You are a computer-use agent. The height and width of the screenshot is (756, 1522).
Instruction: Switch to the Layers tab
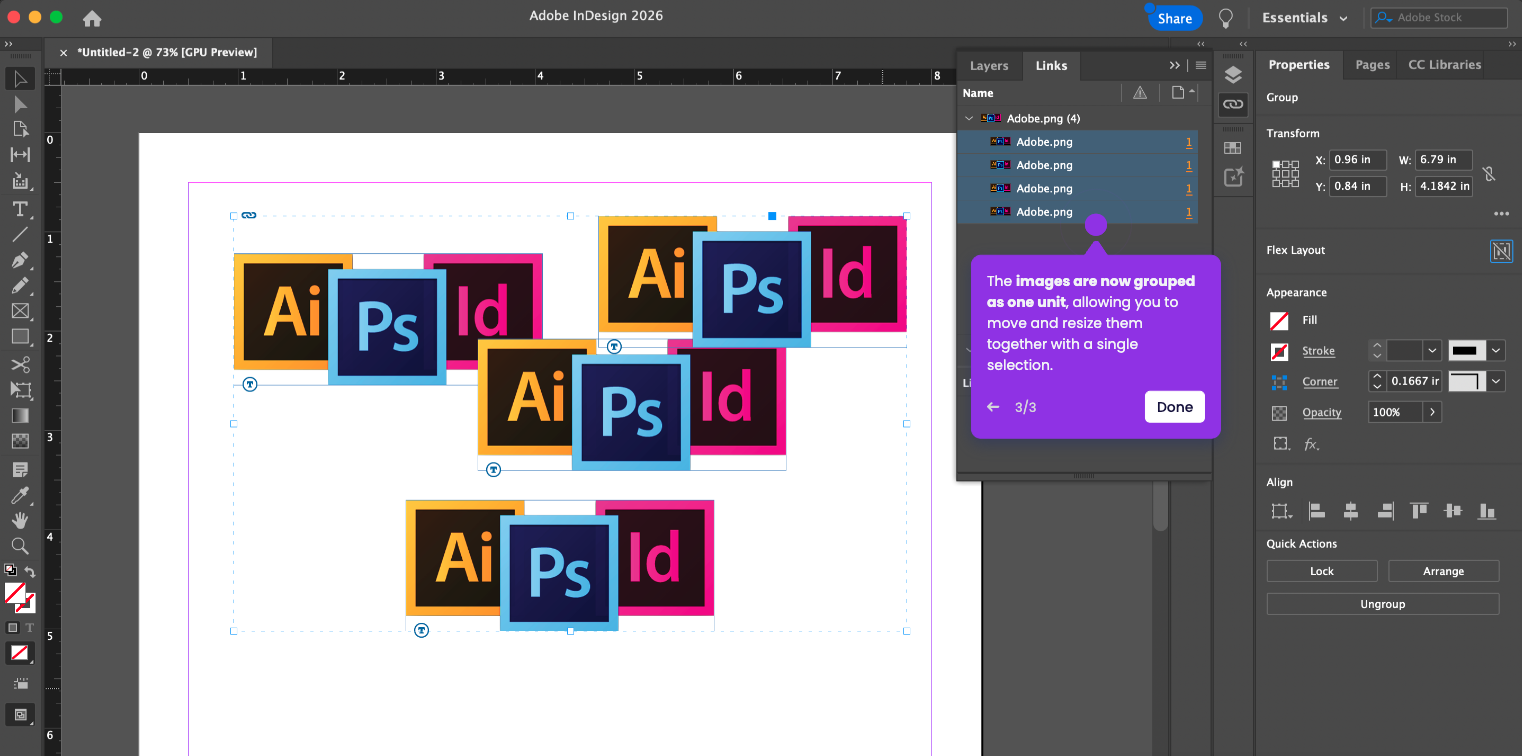(989, 65)
